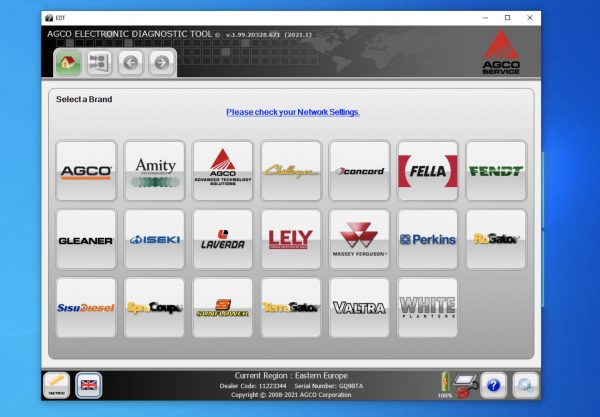Choose AGCO Advanced Technology Solutions brand

223,171
